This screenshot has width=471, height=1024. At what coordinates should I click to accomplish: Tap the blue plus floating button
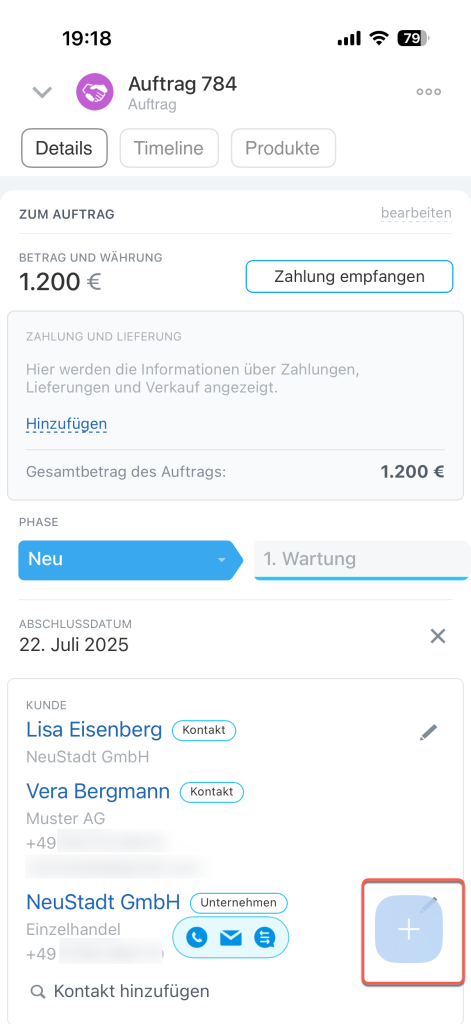409,929
